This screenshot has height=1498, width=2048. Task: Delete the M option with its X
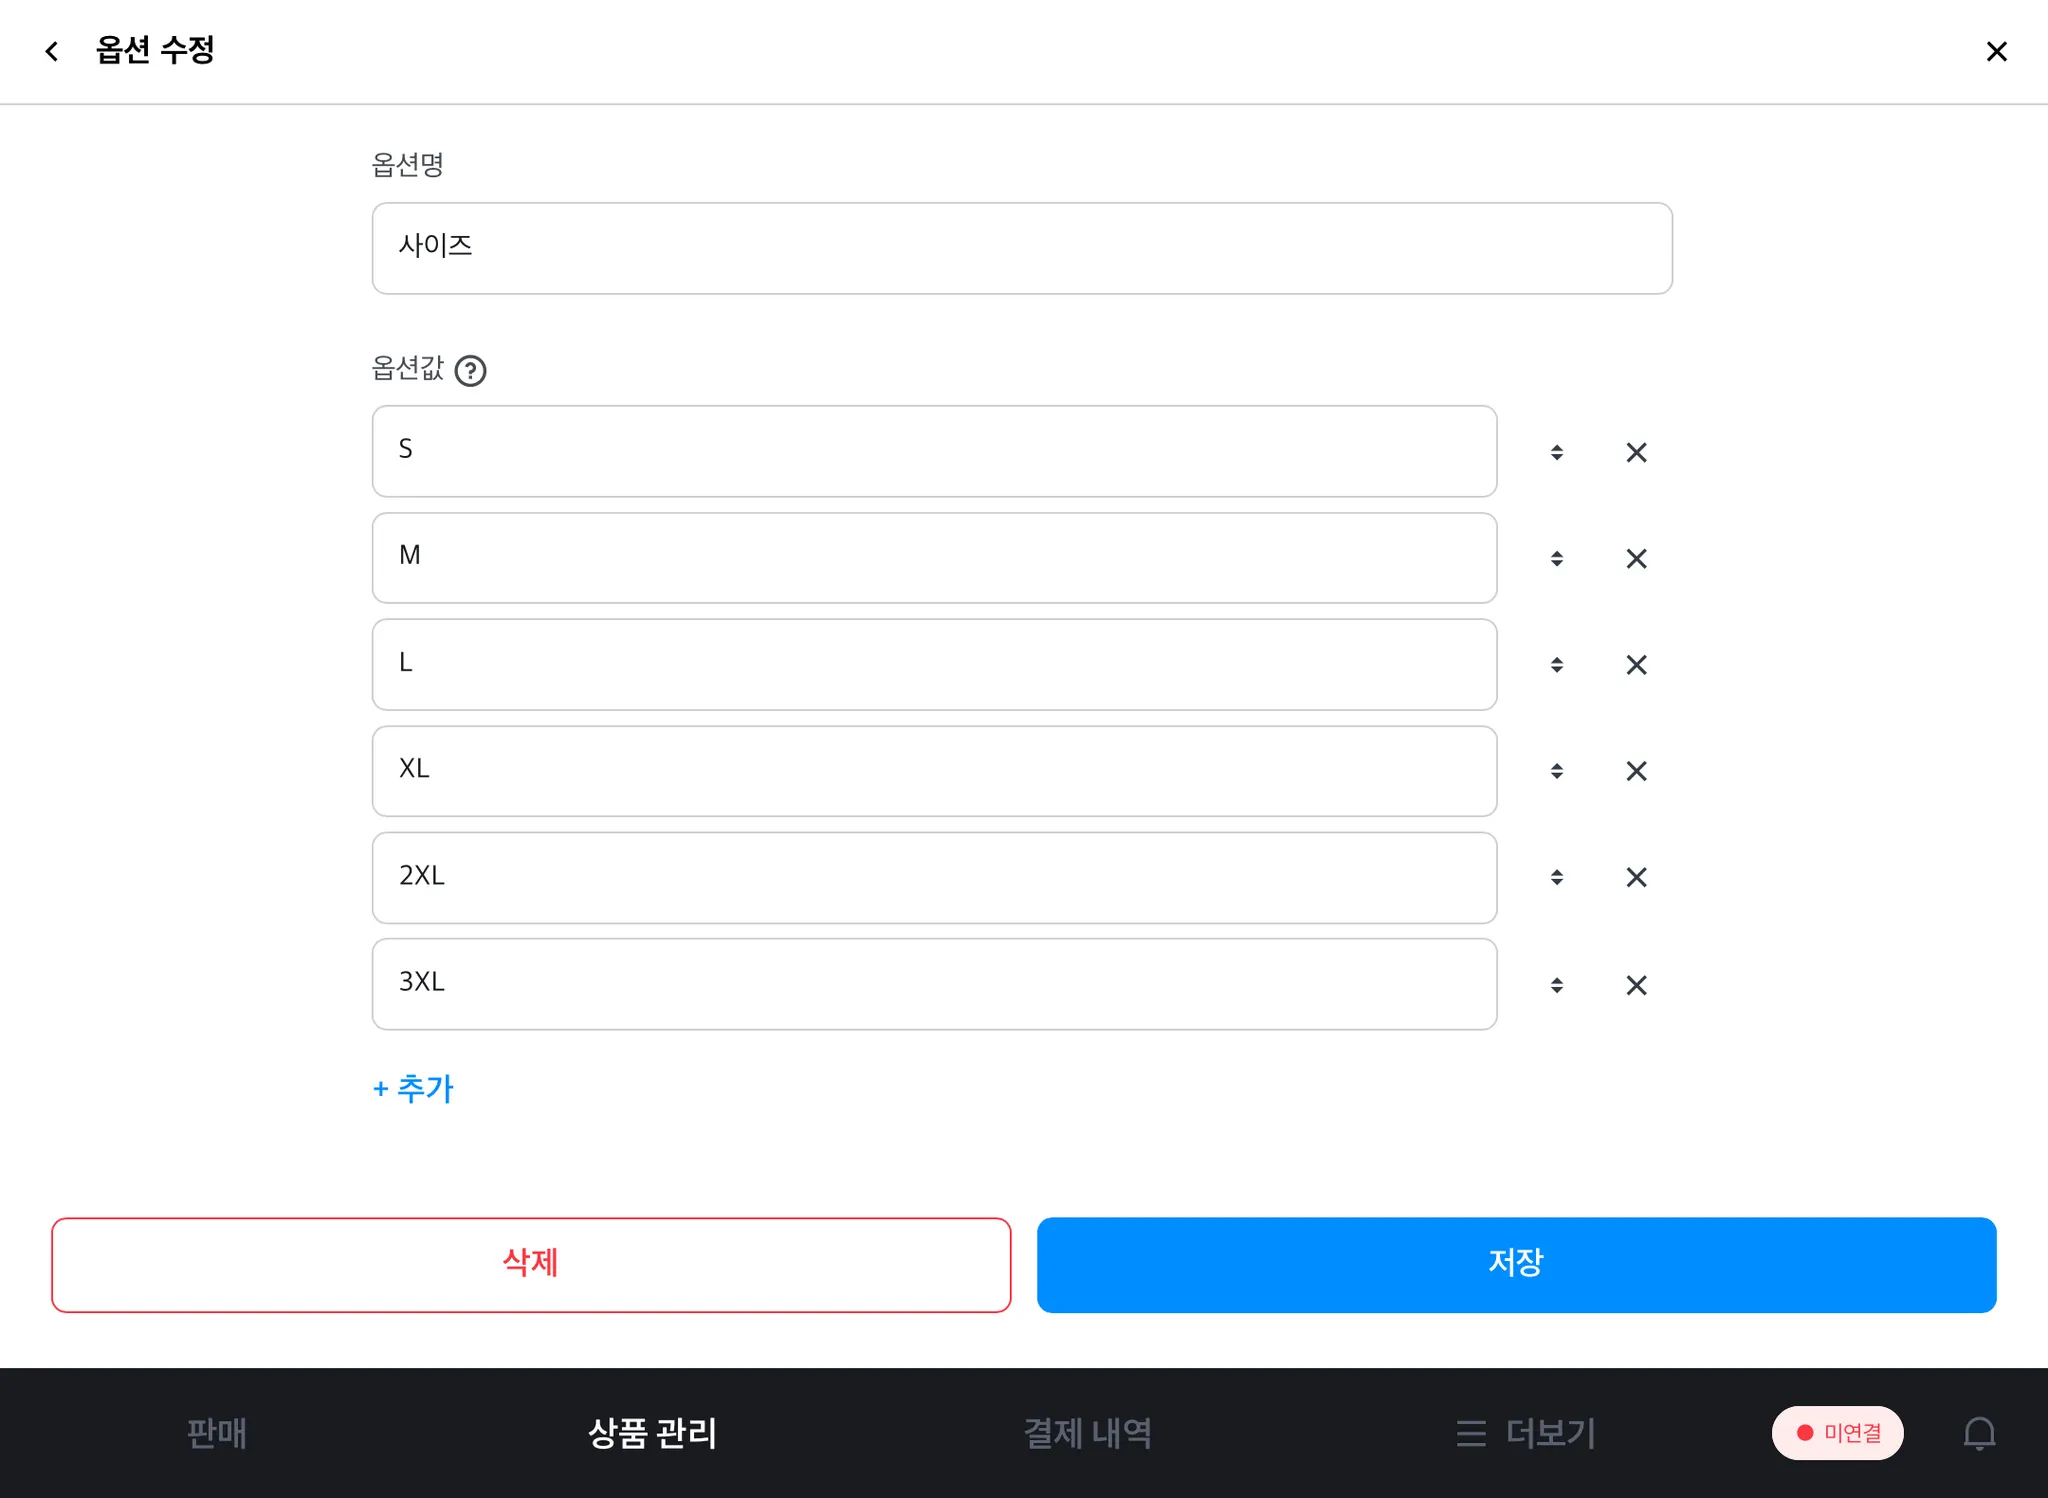tap(1636, 558)
